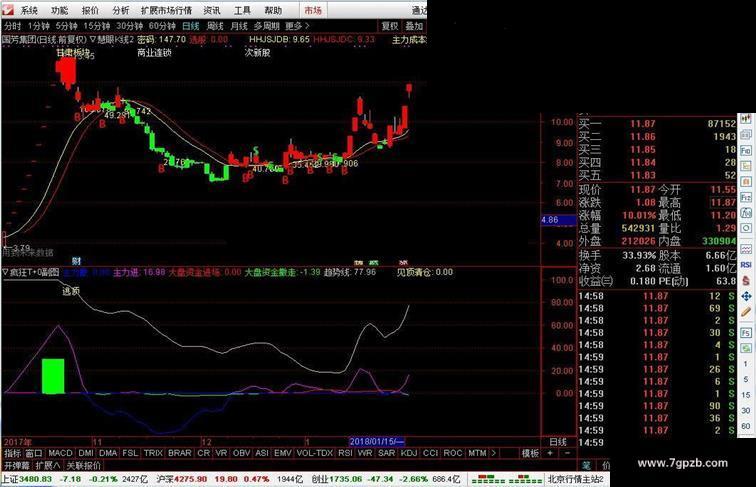The image size is (756, 487).
Task: Select the MTM indicator
Action: point(477,453)
